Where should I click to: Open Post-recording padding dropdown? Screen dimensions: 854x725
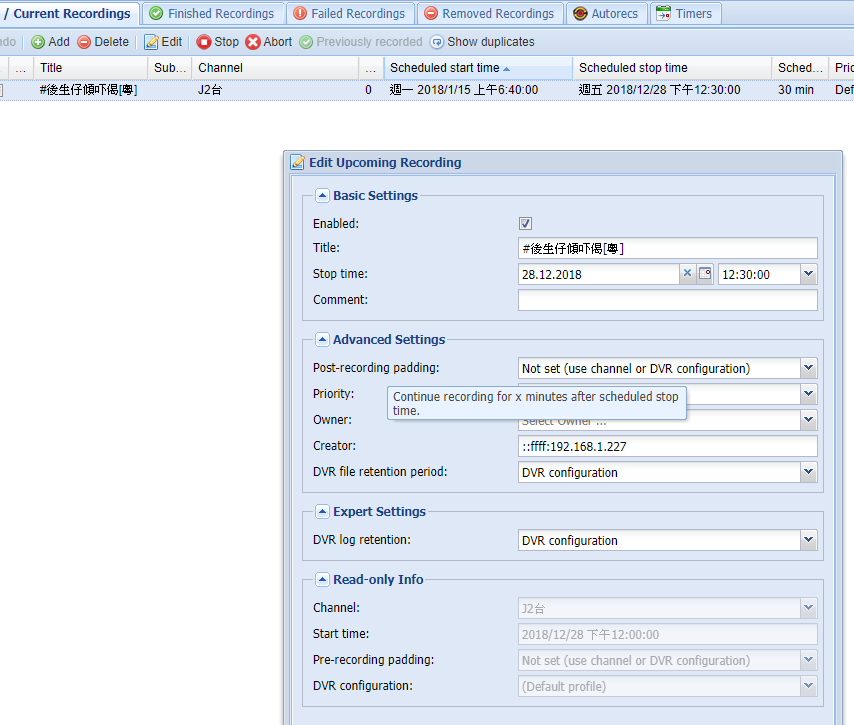coord(808,368)
